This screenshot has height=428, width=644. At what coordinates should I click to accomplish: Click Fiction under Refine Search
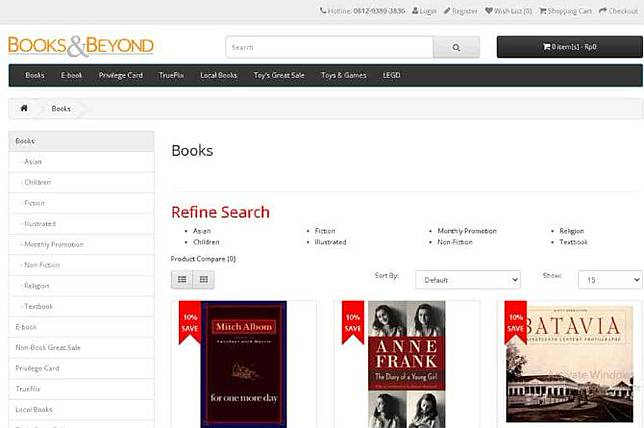325,231
